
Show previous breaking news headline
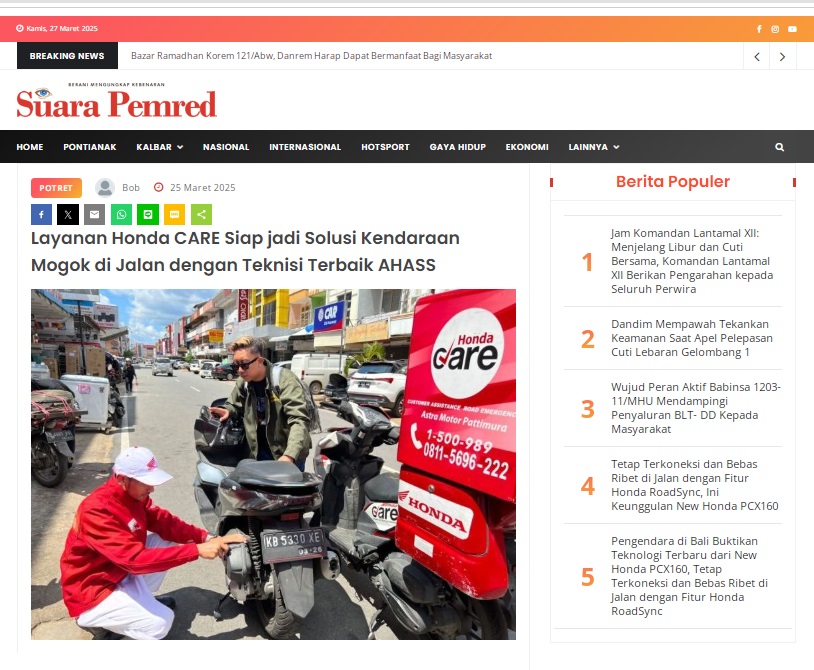point(757,56)
